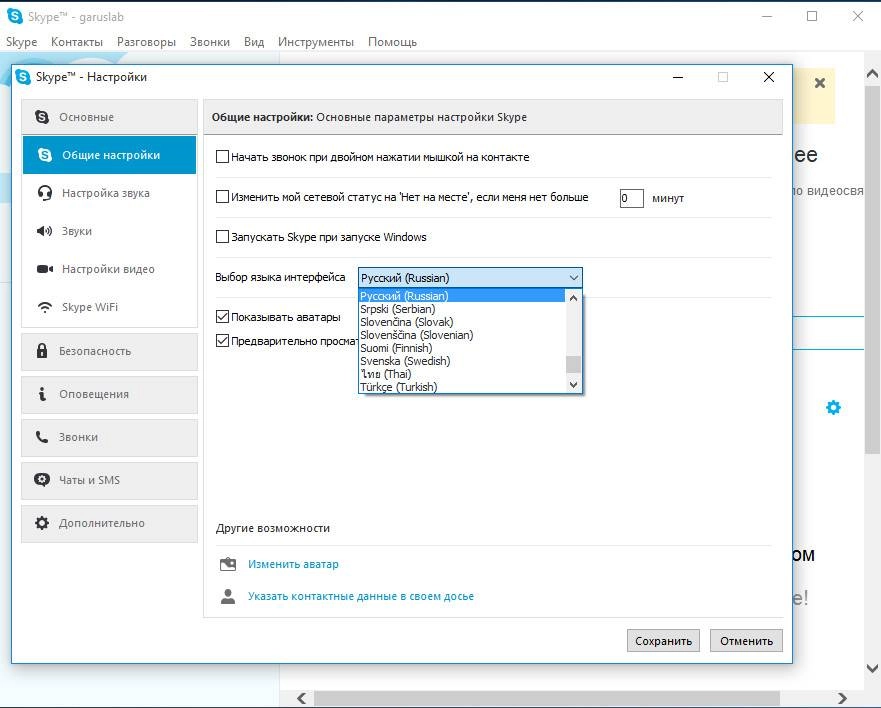Open the Безопасность settings section
The height and width of the screenshot is (708, 881).
click(110, 351)
